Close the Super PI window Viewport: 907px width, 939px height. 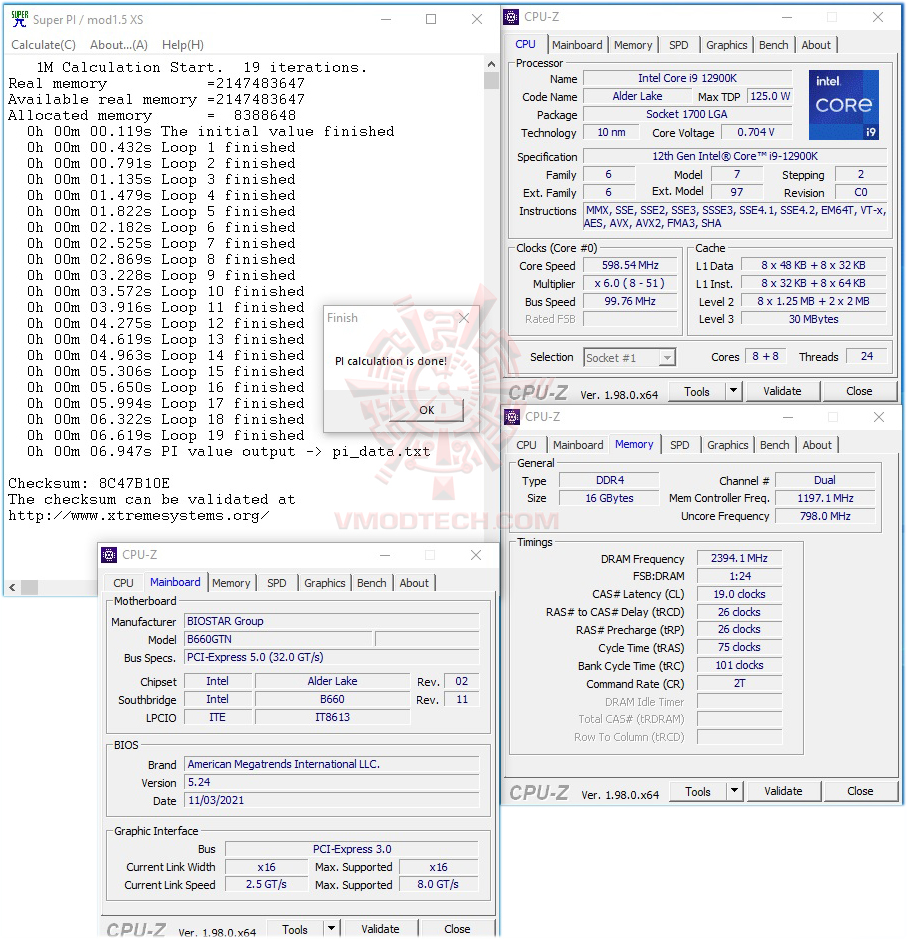pyautogui.click(x=477, y=19)
